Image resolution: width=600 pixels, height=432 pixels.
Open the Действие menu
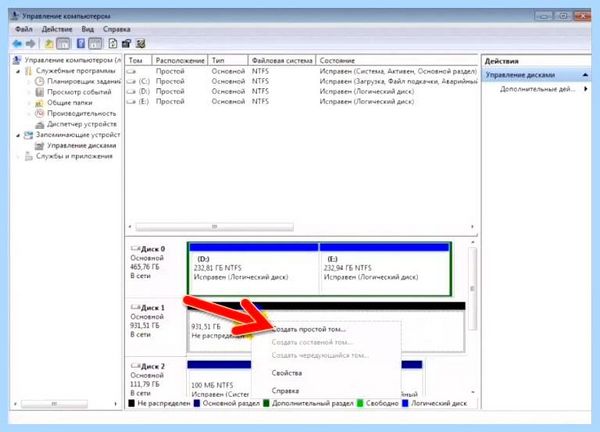coord(57,29)
